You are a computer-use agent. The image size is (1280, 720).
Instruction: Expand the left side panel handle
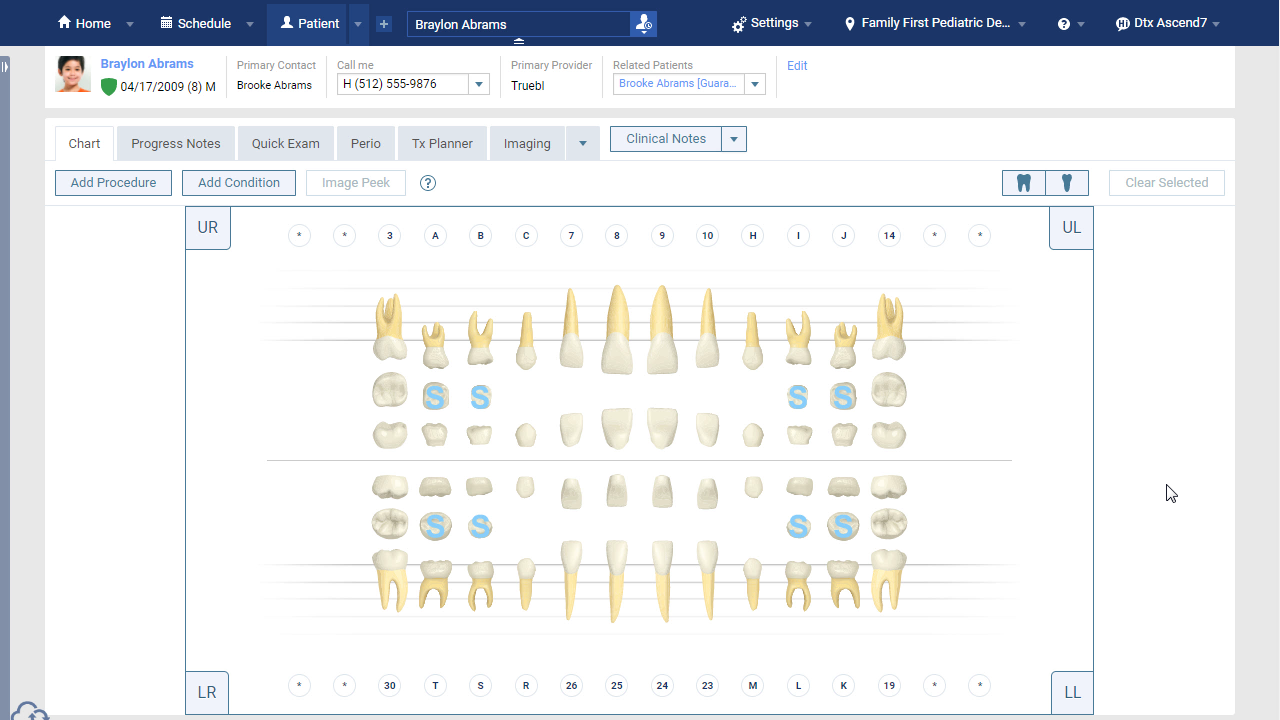(4, 66)
